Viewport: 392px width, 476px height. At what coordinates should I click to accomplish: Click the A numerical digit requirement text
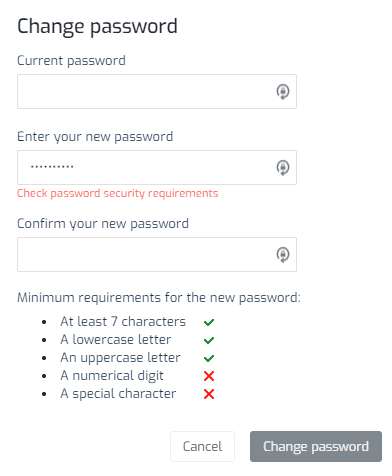pyautogui.click(x=112, y=376)
